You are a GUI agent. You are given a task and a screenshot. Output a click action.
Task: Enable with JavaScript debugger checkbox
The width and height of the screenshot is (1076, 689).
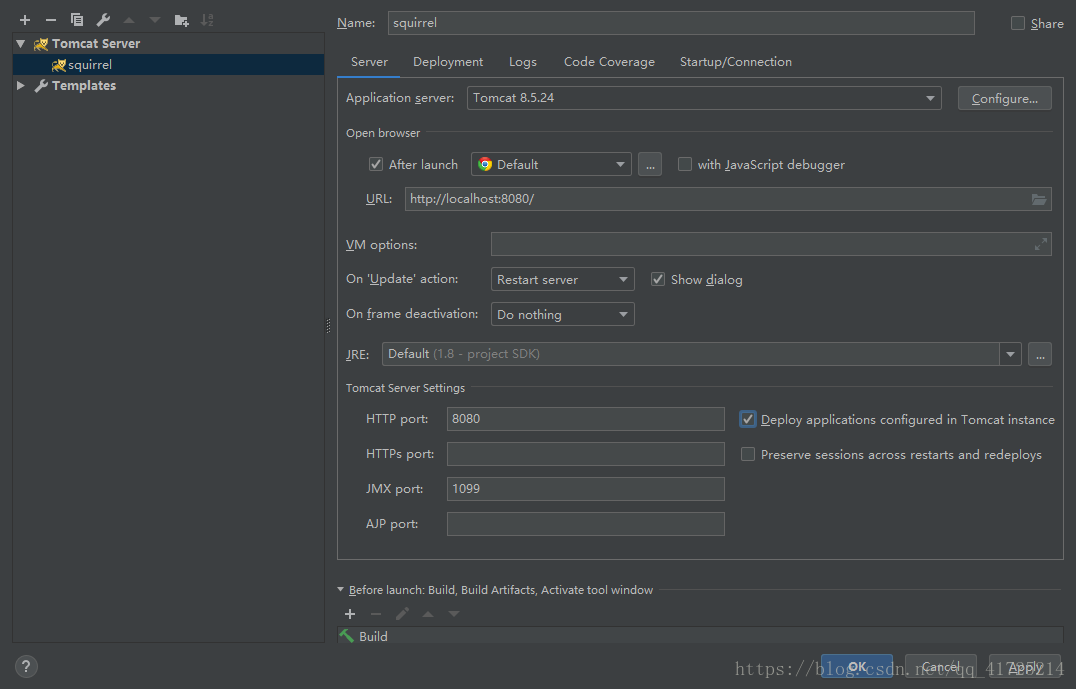pyautogui.click(x=684, y=164)
